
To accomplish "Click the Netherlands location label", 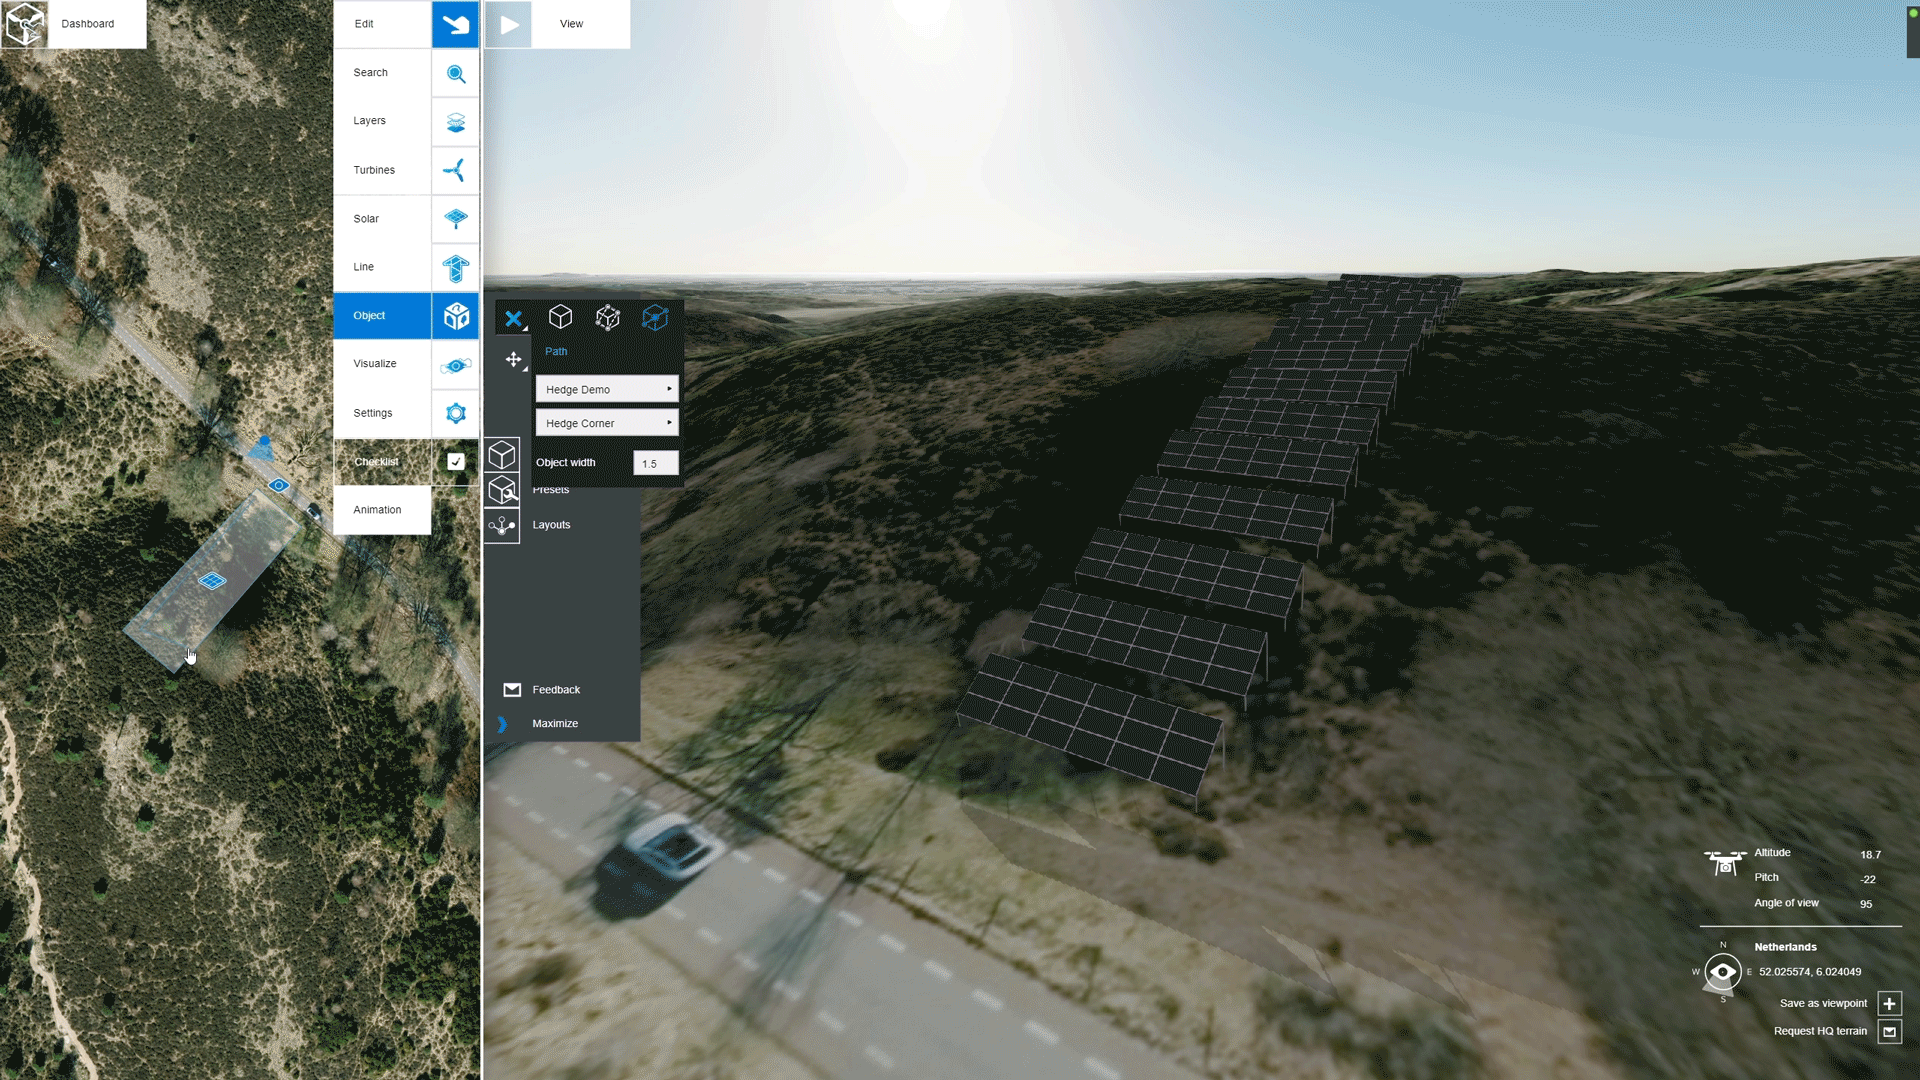I will click(x=1785, y=947).
